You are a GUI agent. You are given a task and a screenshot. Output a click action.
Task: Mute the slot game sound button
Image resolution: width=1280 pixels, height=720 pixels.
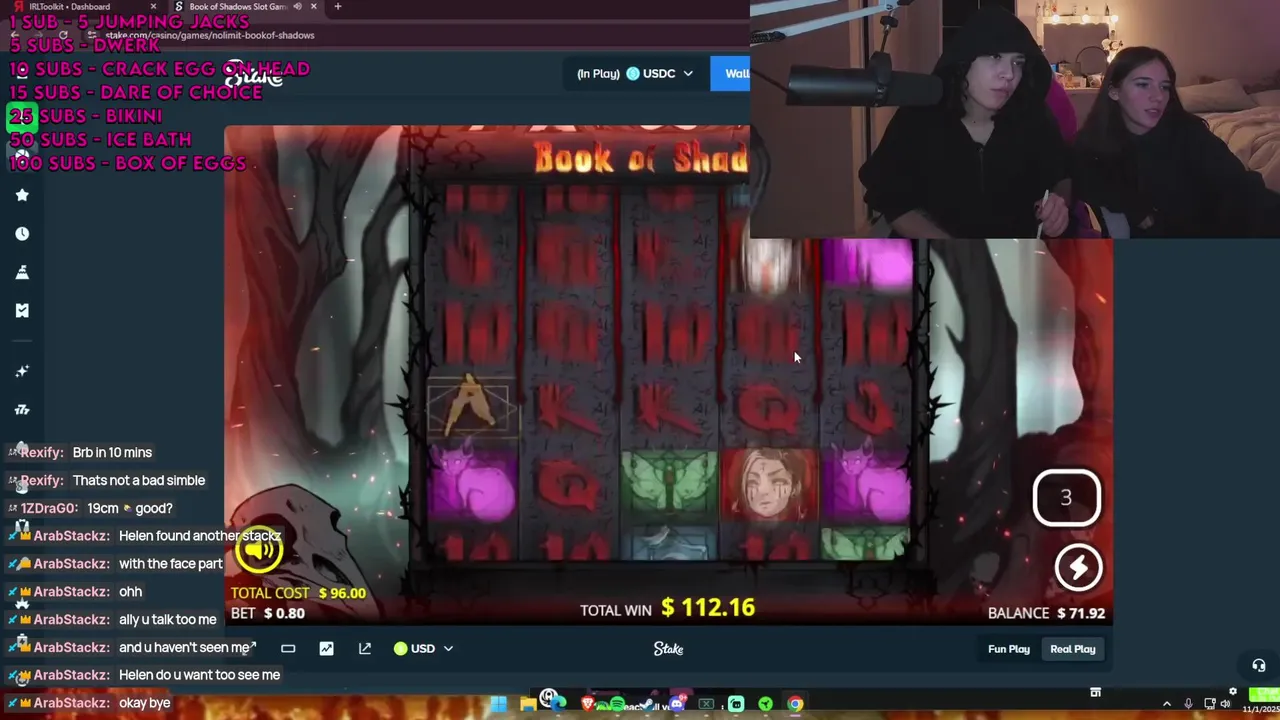click(260, 549)
